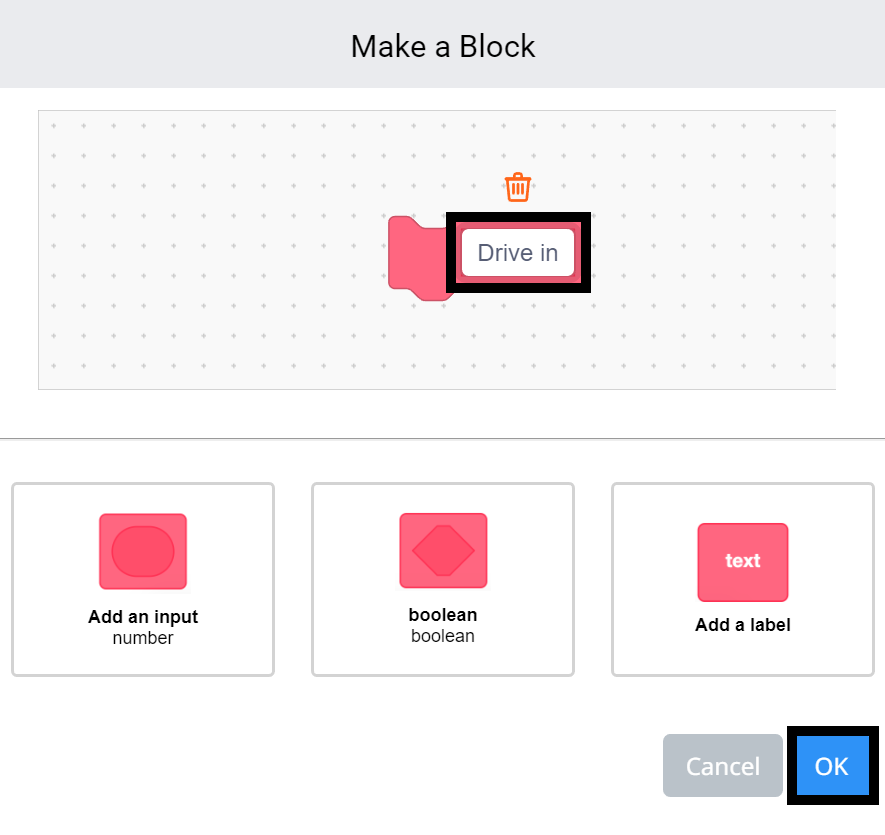Click the 'number' caption under Add an input

click(142, 638)
